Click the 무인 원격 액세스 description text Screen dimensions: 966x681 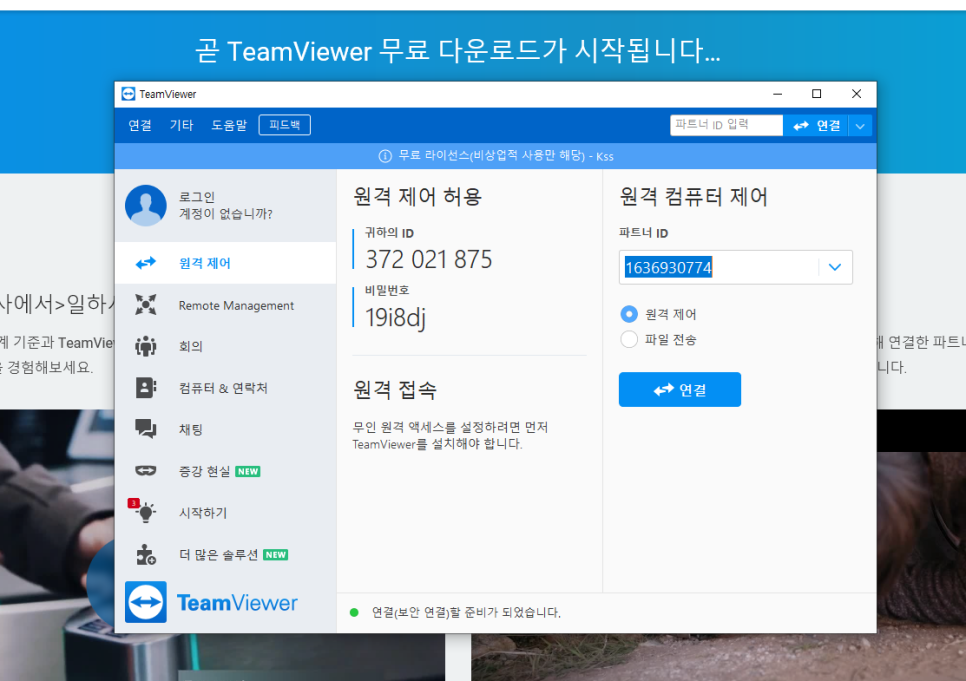coord(450,436)
